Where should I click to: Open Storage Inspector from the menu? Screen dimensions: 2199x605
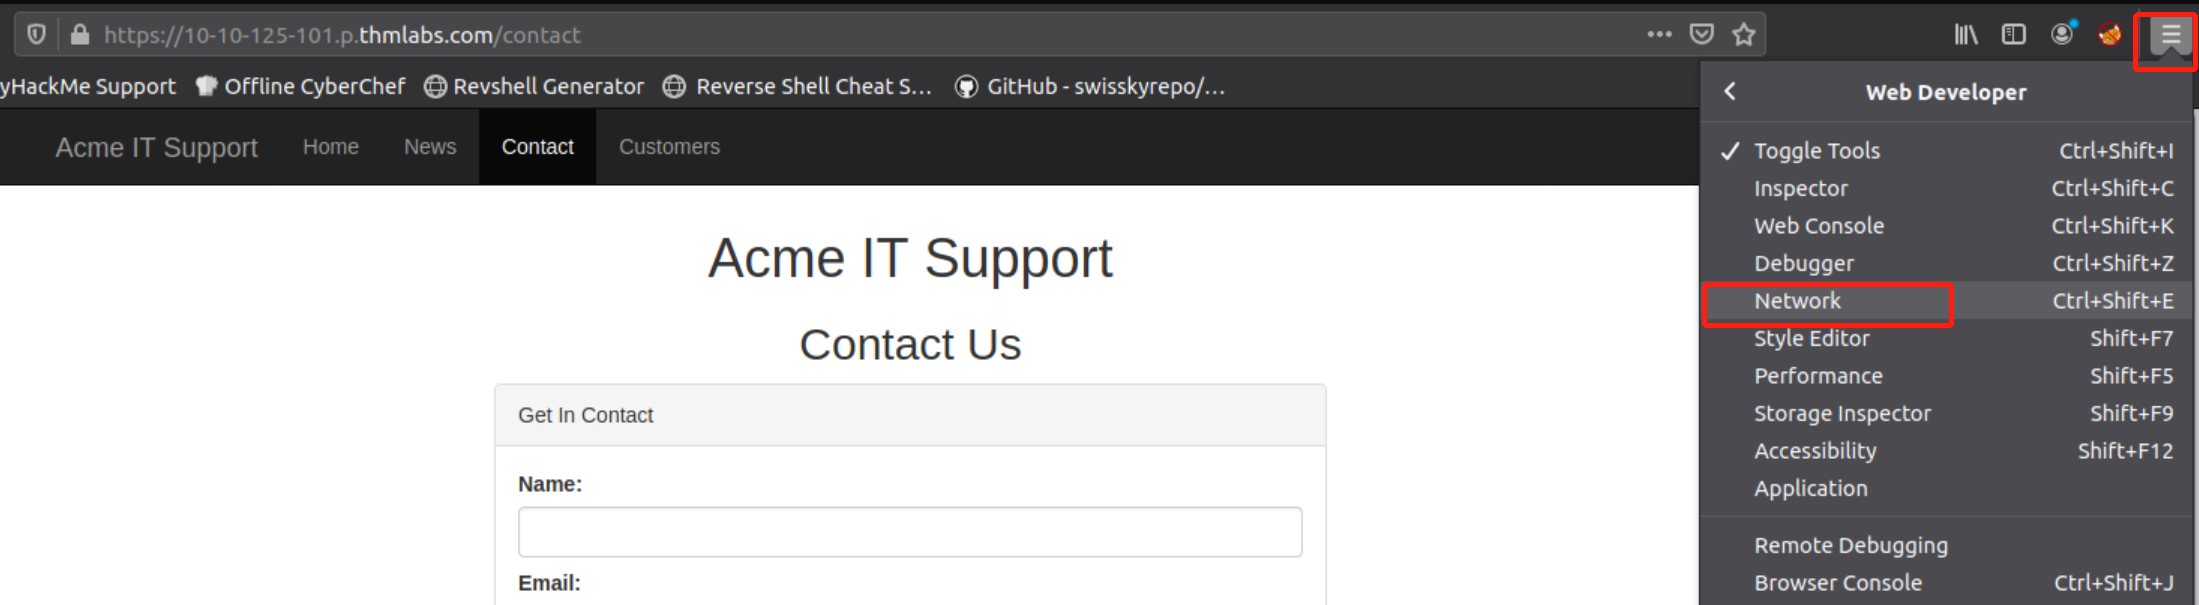1842,414
